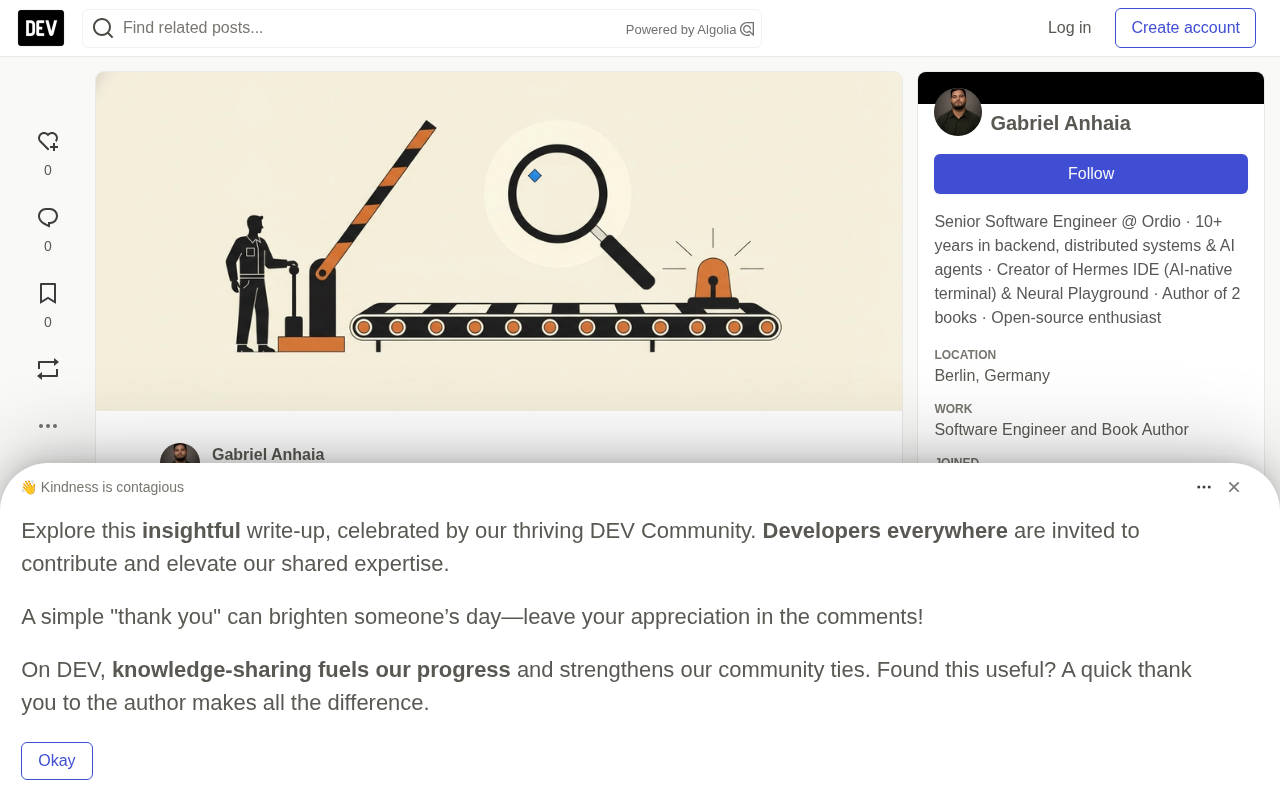The width and height of the screenshot is (1280, 800).
Task: Jump to comments via speech bubble icon
Action: 48,218
